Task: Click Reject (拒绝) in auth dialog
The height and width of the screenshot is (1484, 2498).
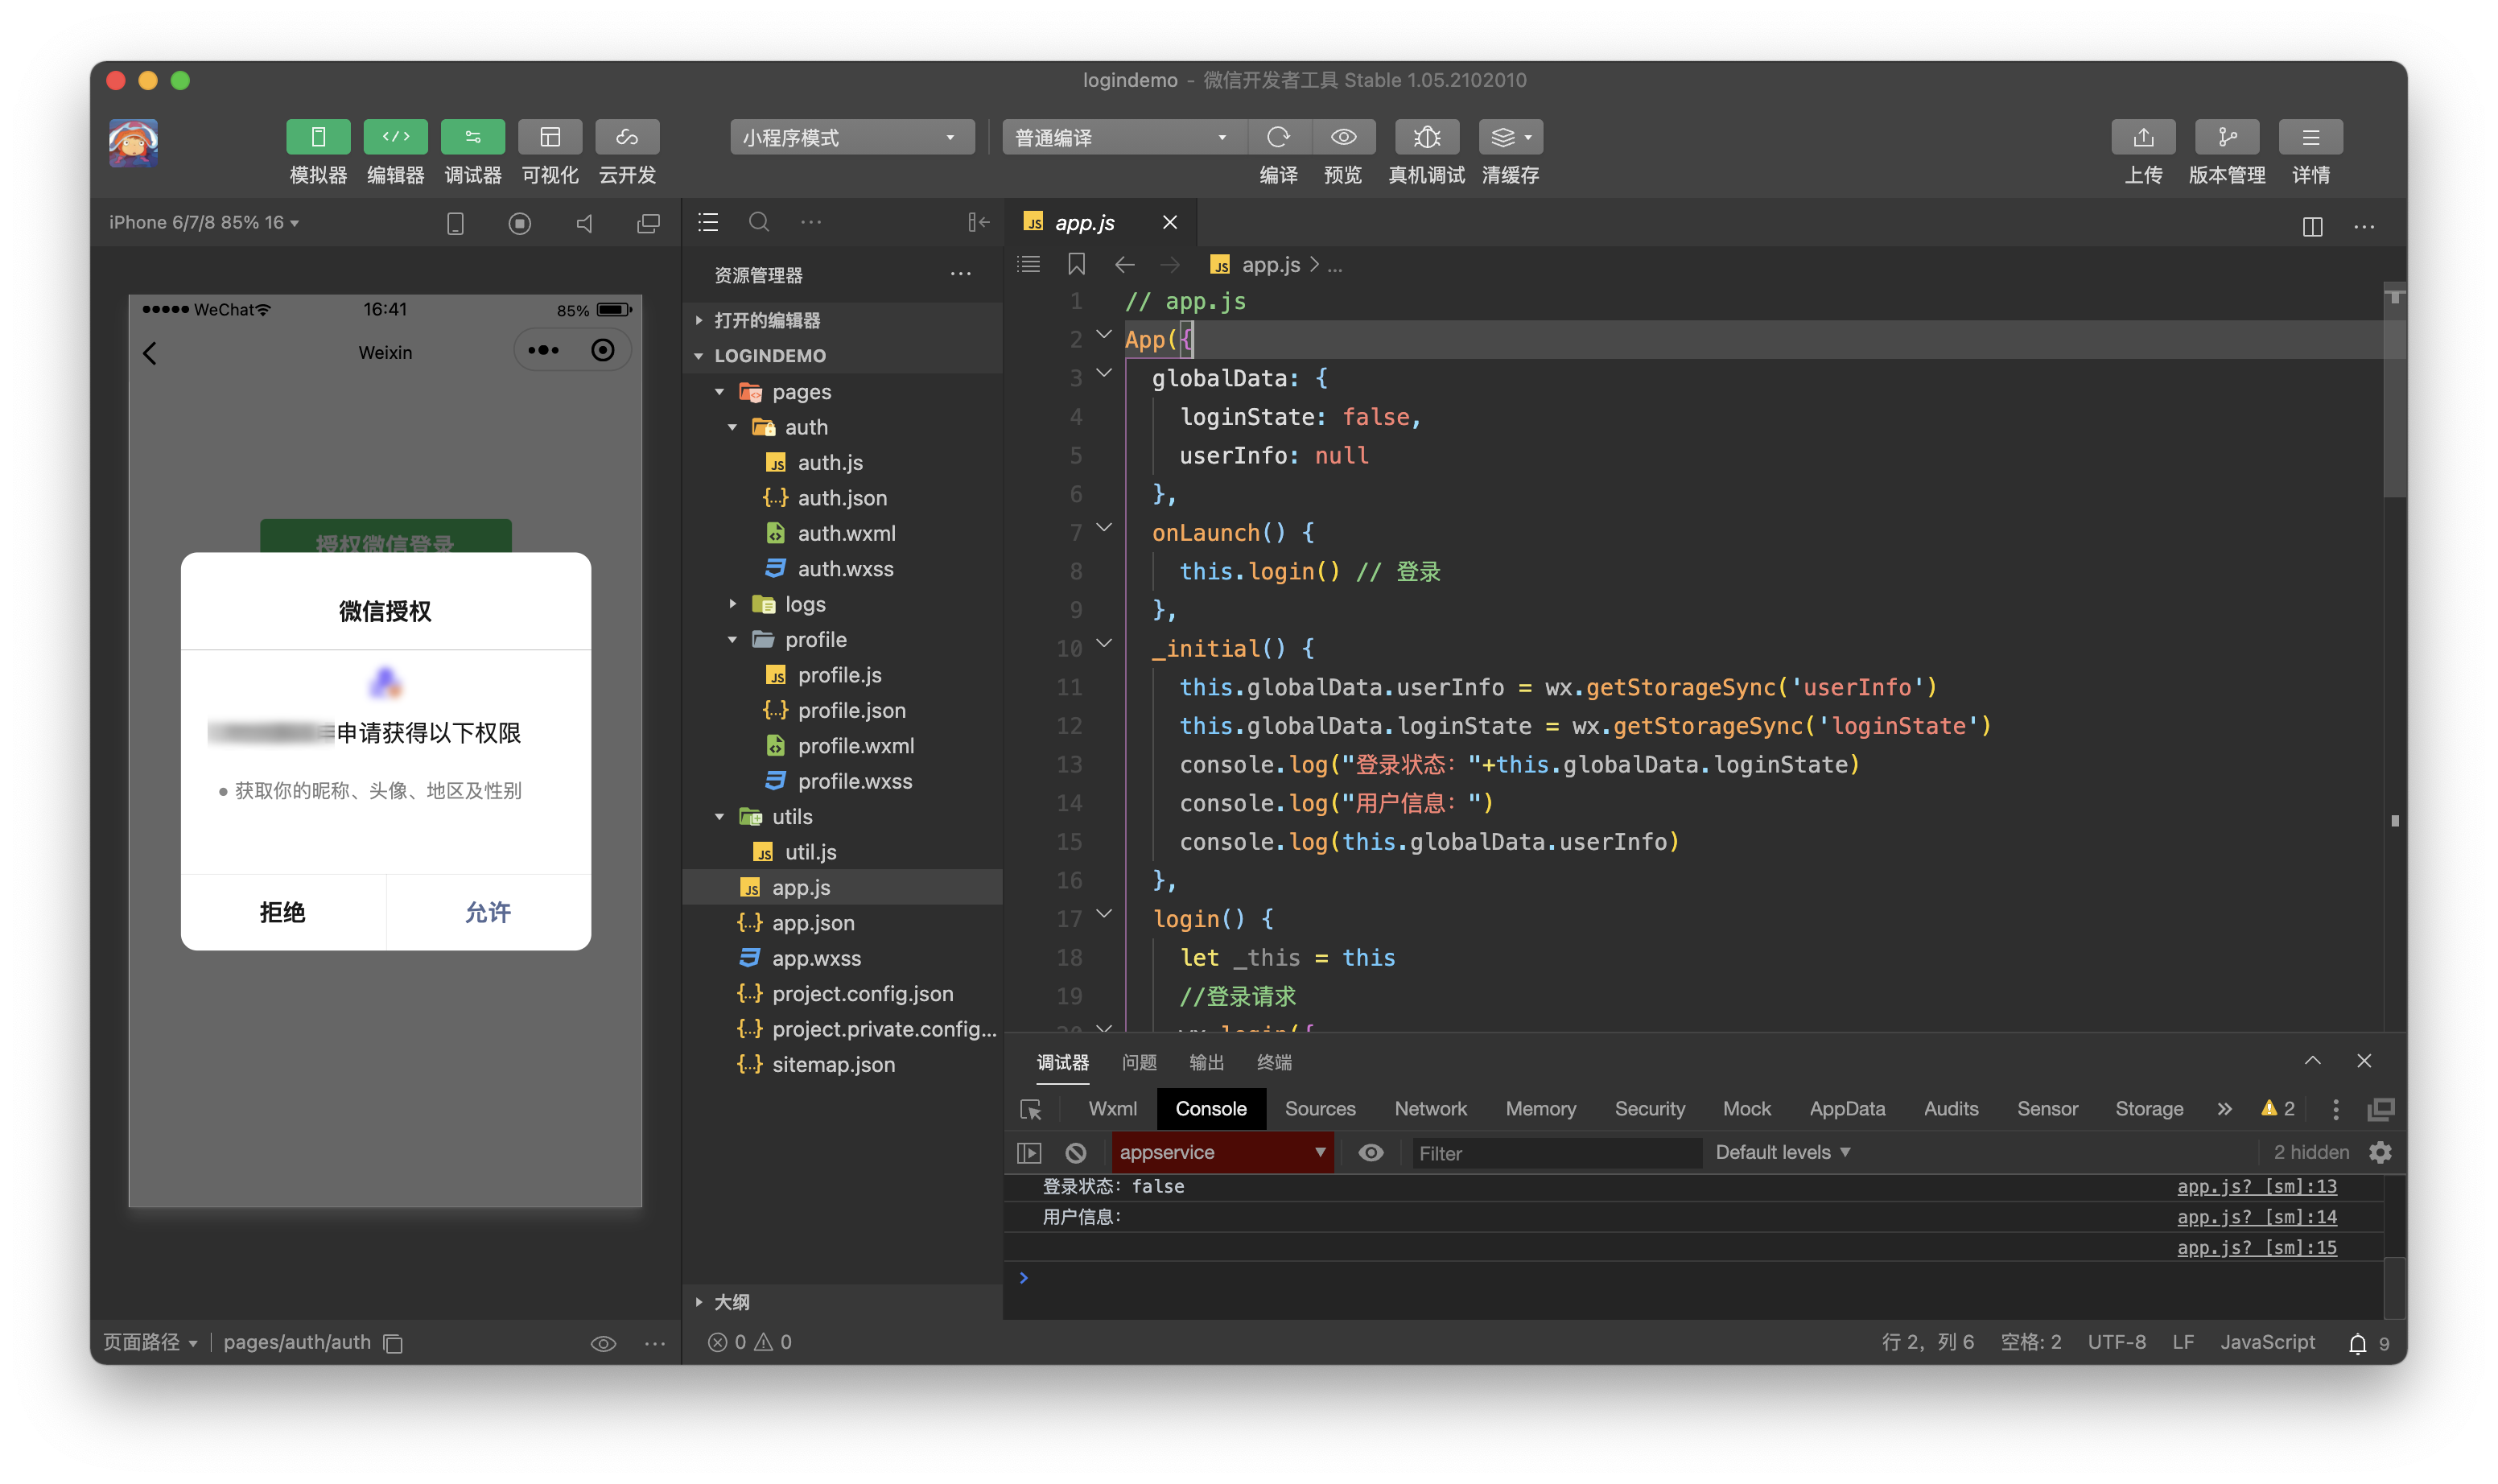Action: pyautogui.click(x=283, y=912)
